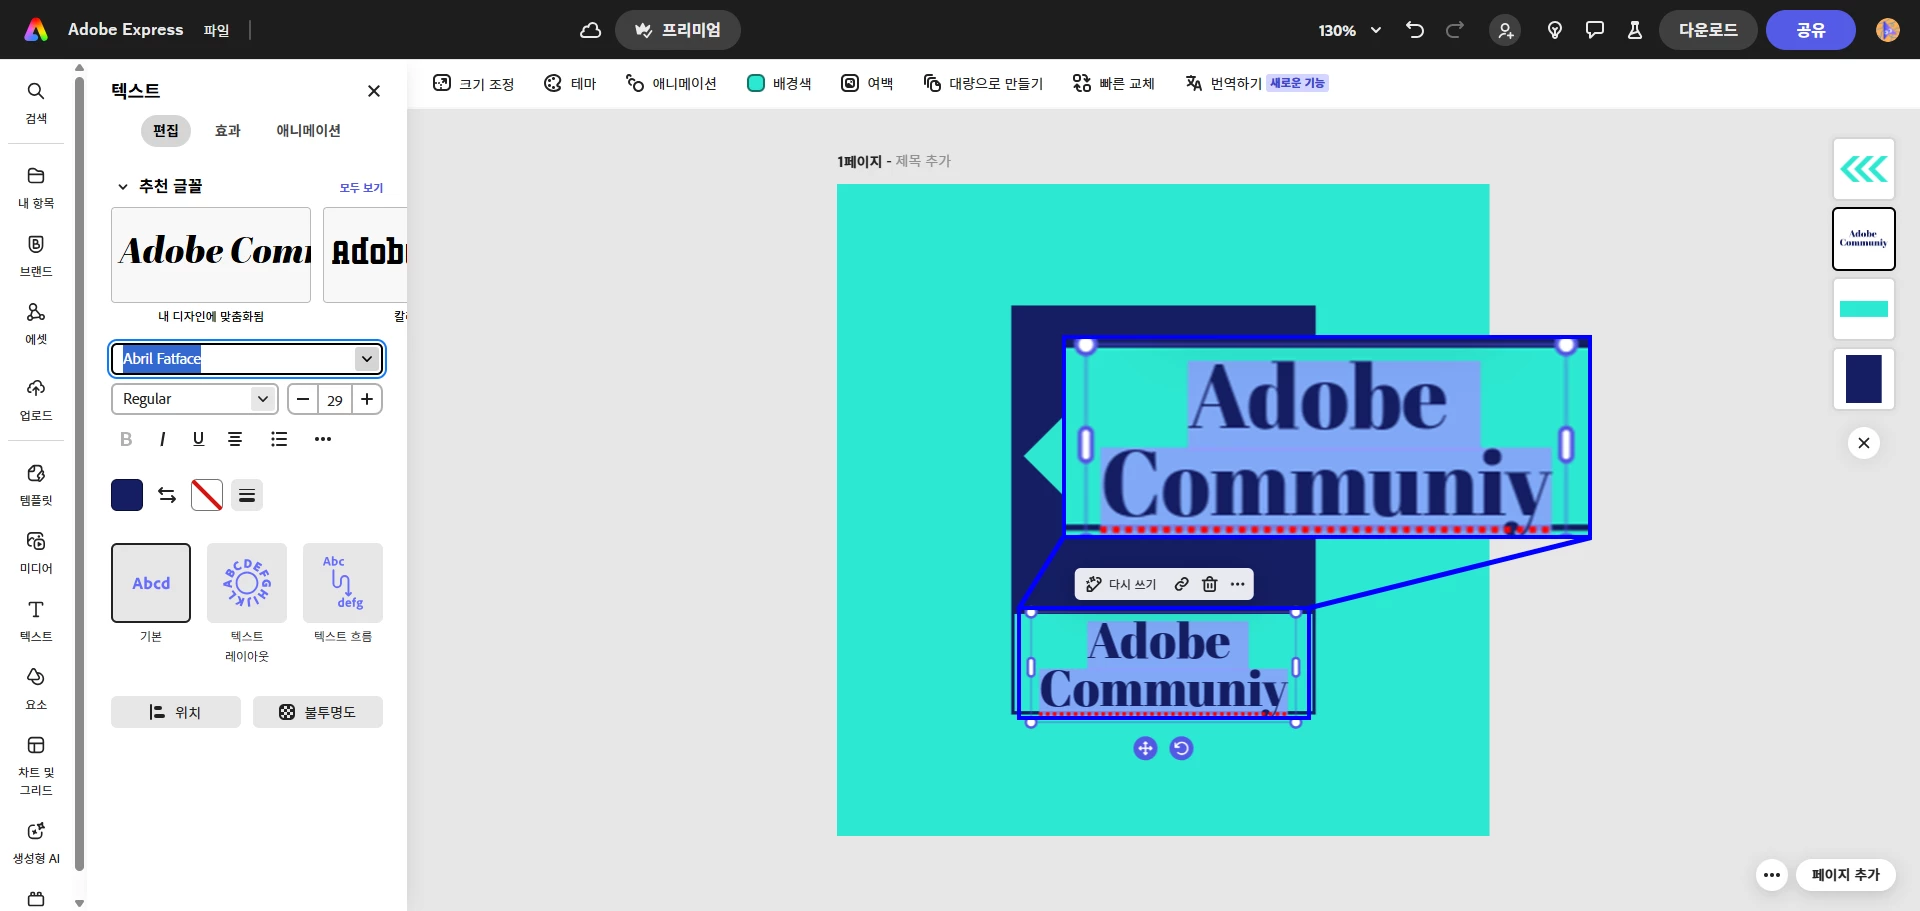Click the 페이지 추가 add page button
This screenshot has width=1920, height=911.
click(x=1846, y=875)
